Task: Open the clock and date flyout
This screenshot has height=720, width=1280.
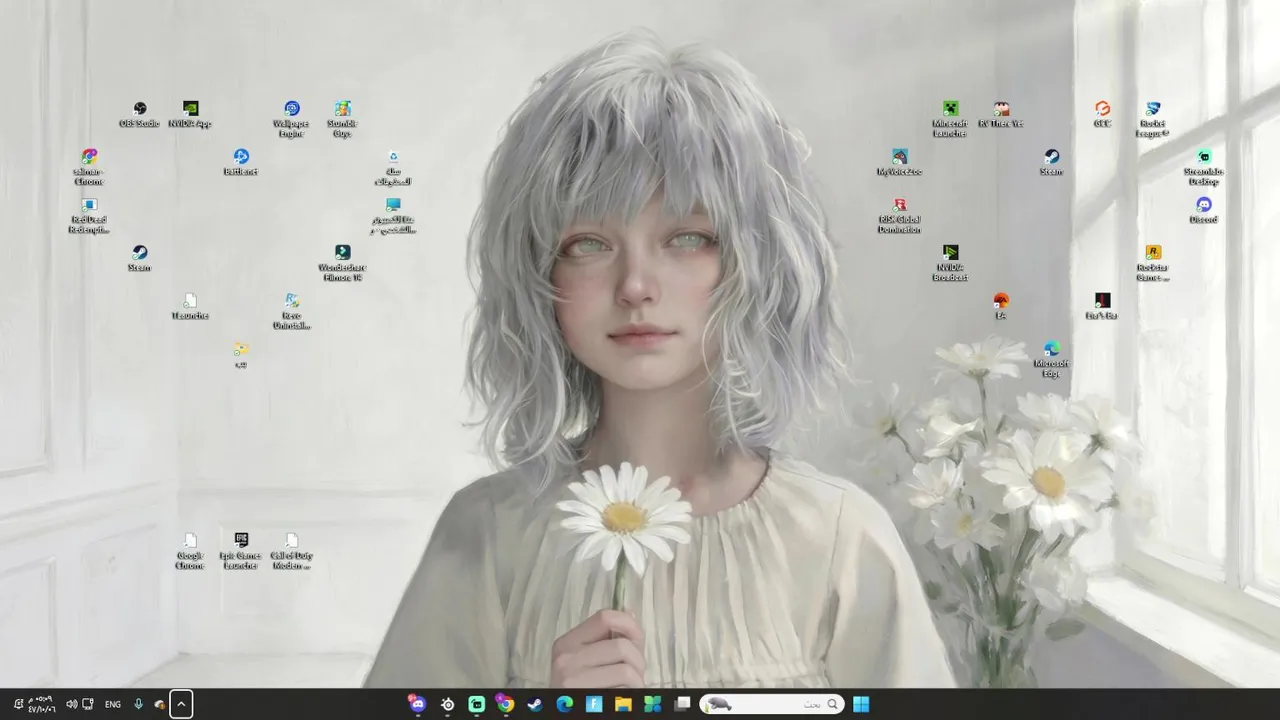Action: coord(40,704)
